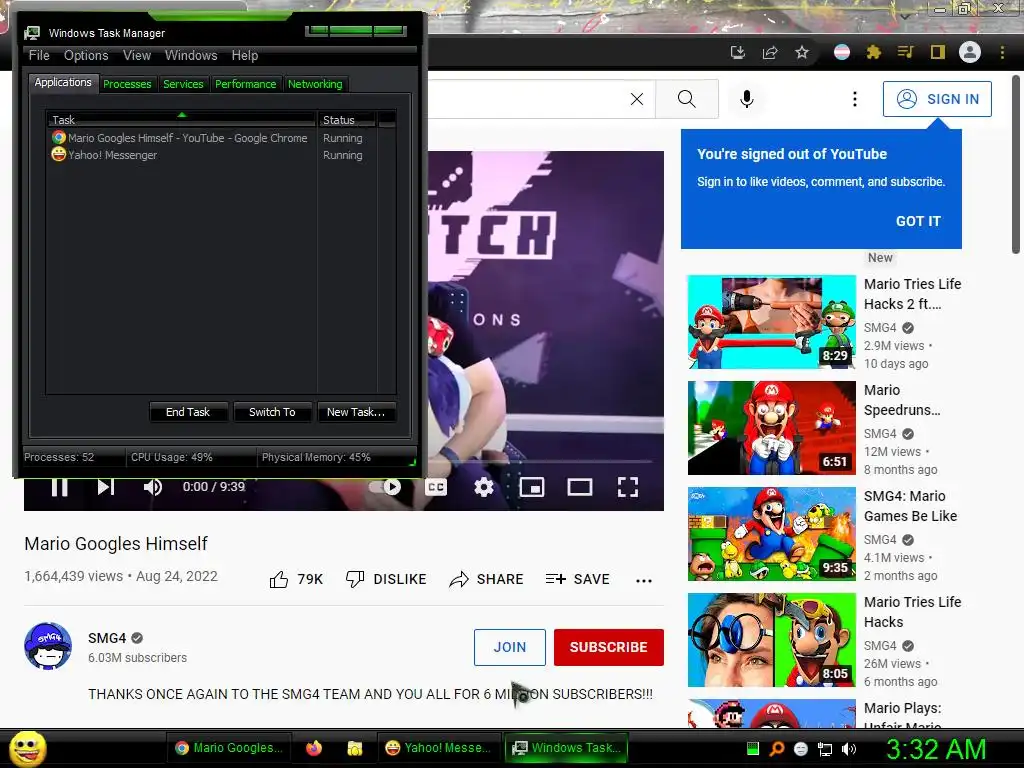Mute the video volume speaker icon
Viewport: 1024px width, 768px height.
[x=153, y=487]
